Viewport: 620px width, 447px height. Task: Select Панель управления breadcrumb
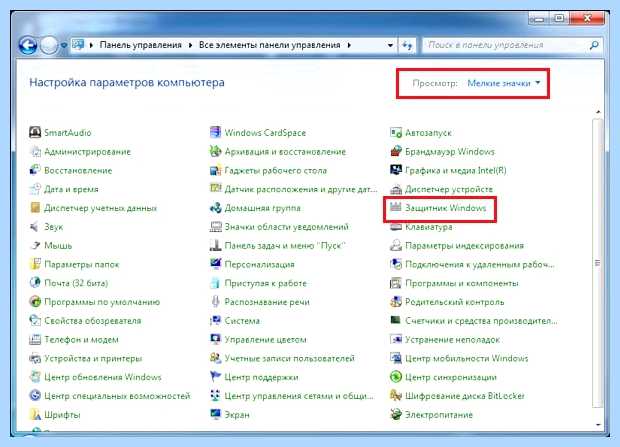140,45
